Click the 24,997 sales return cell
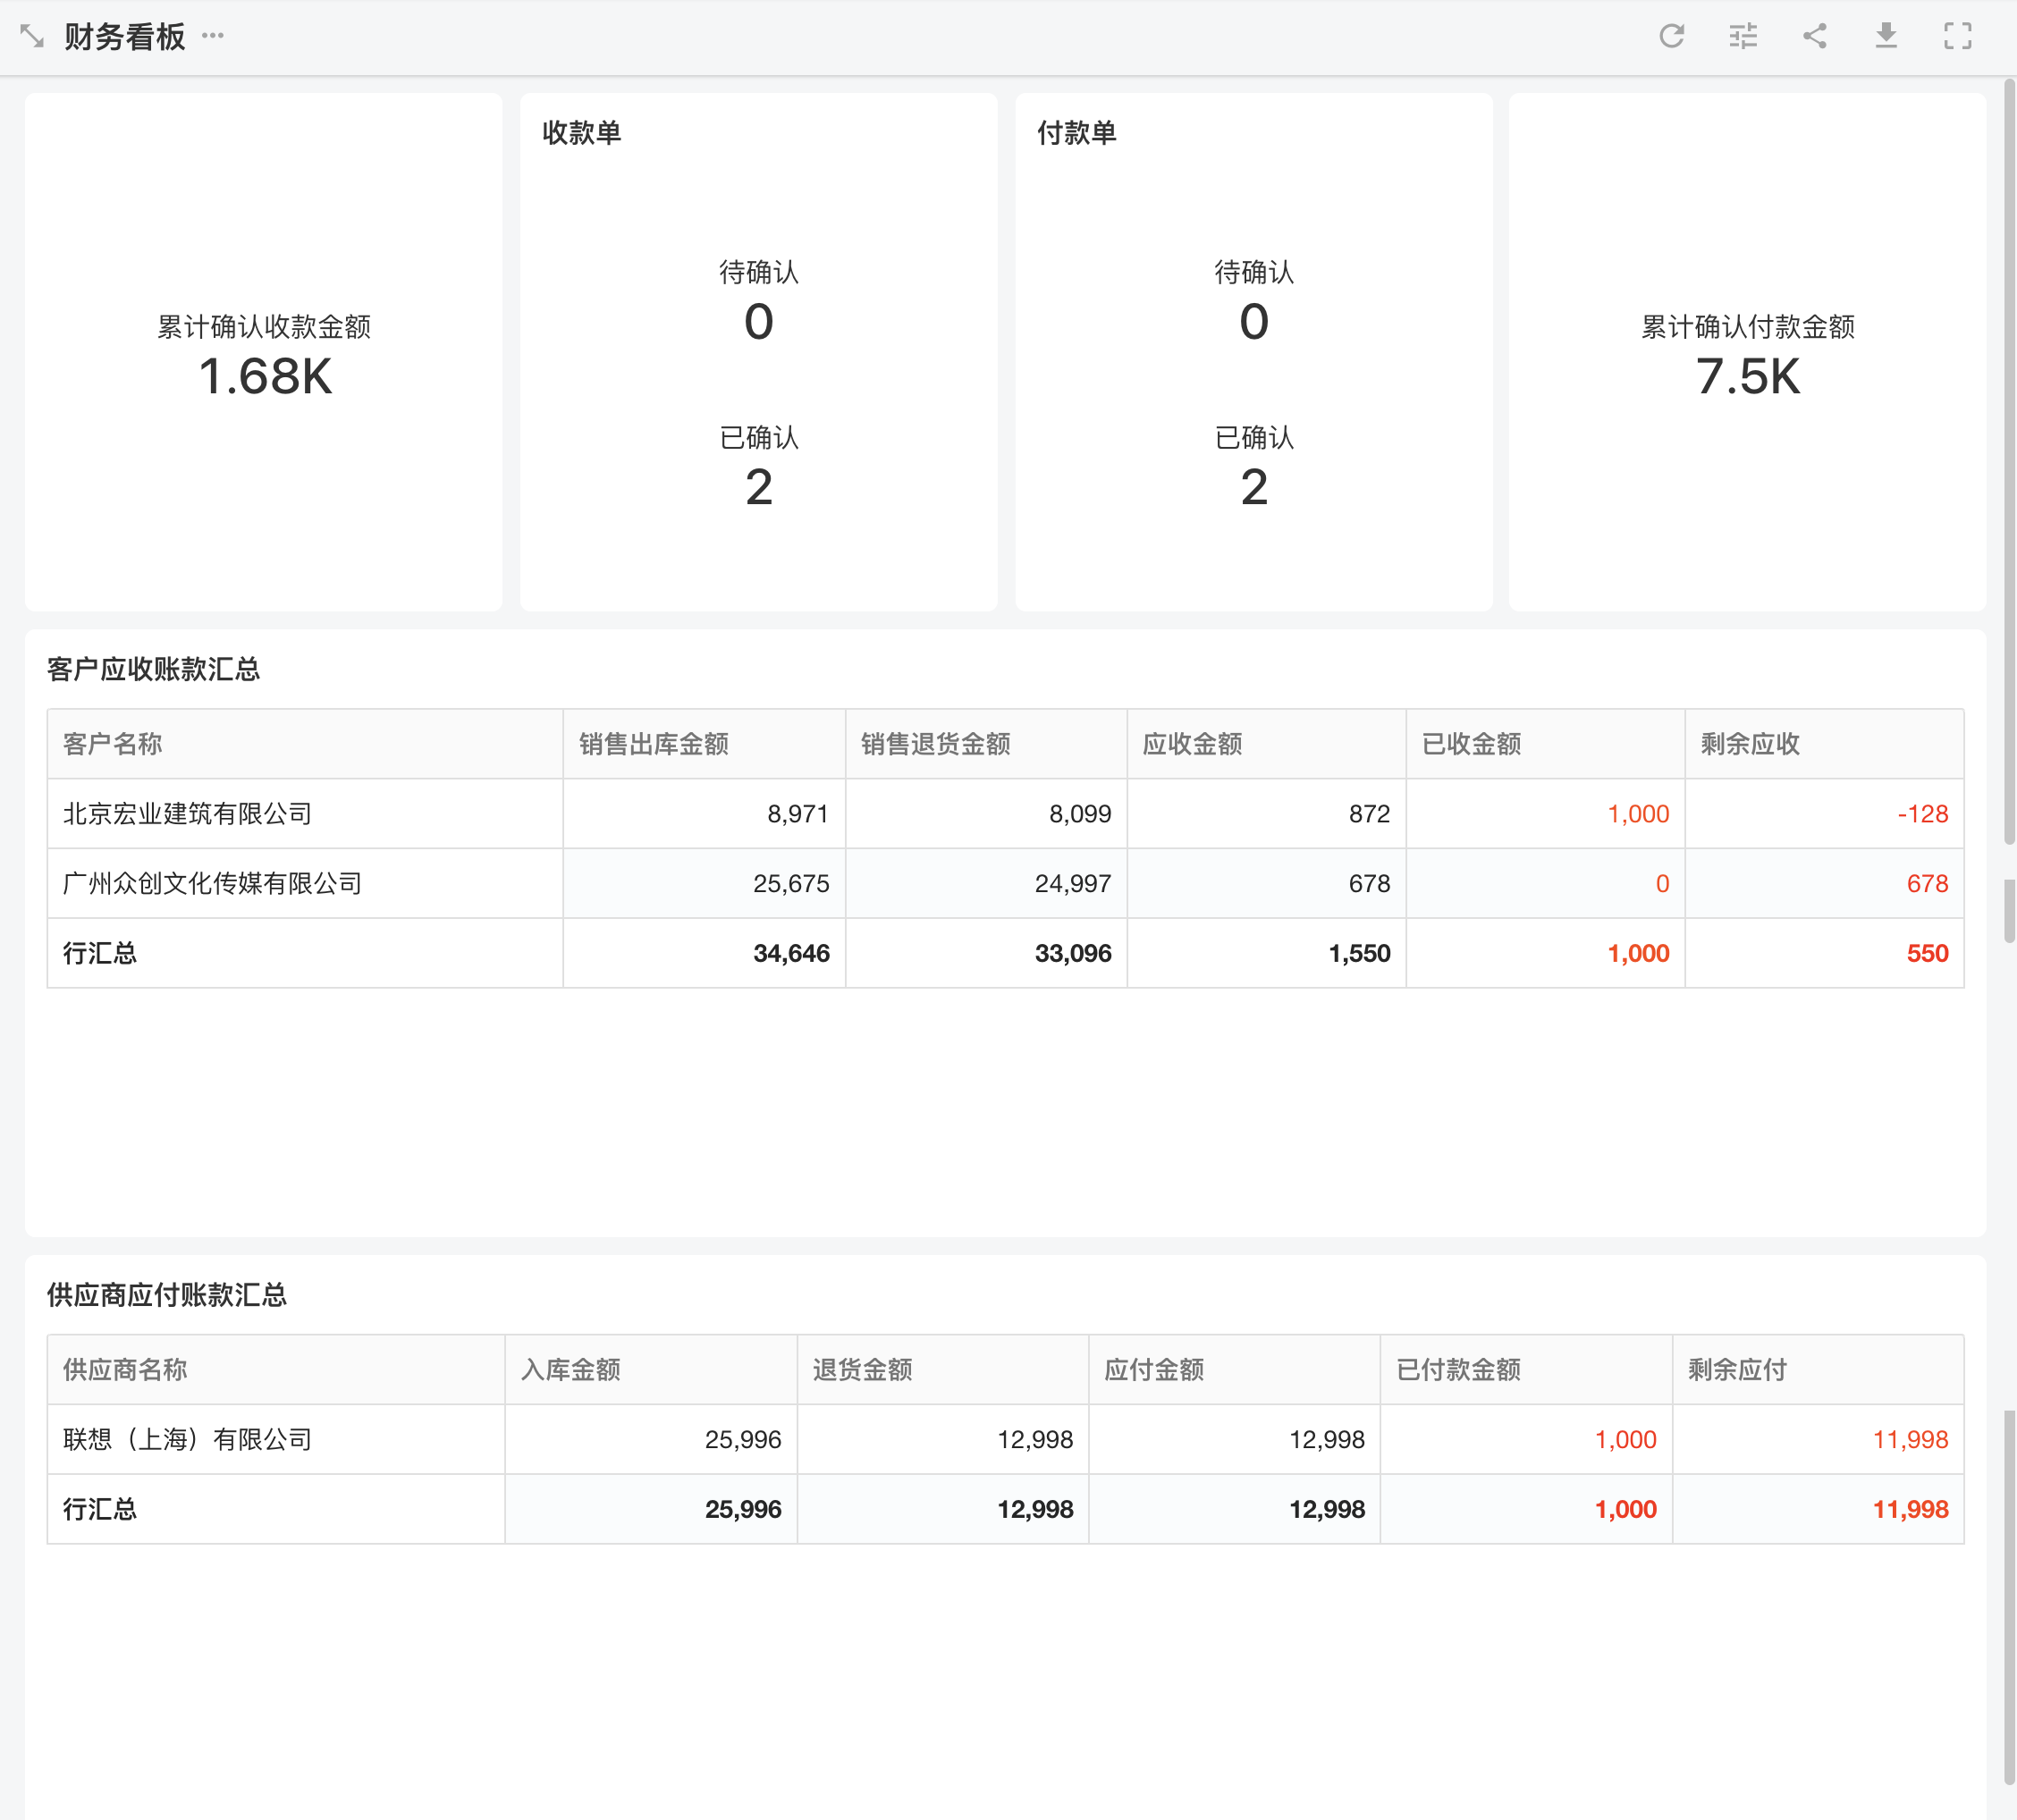Screen dimensions: 2017x1820 pyautogui.click(x=986, y=884)
